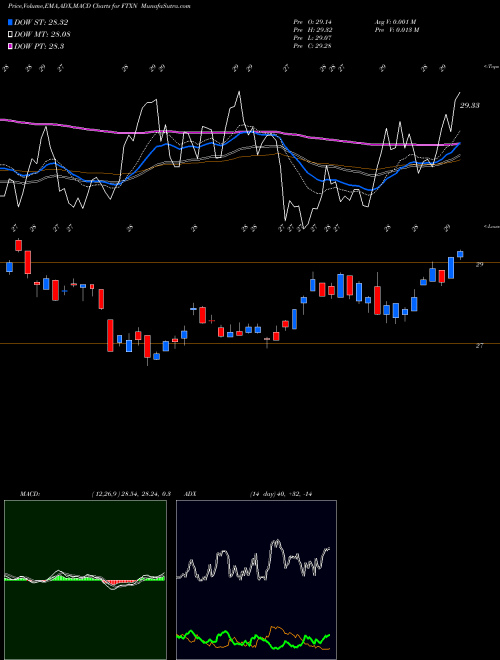The width and height of the screenshot is (500, 660).
Task: Select the 'DOW ST: 28.32' legend label
Action: point(41,23)
